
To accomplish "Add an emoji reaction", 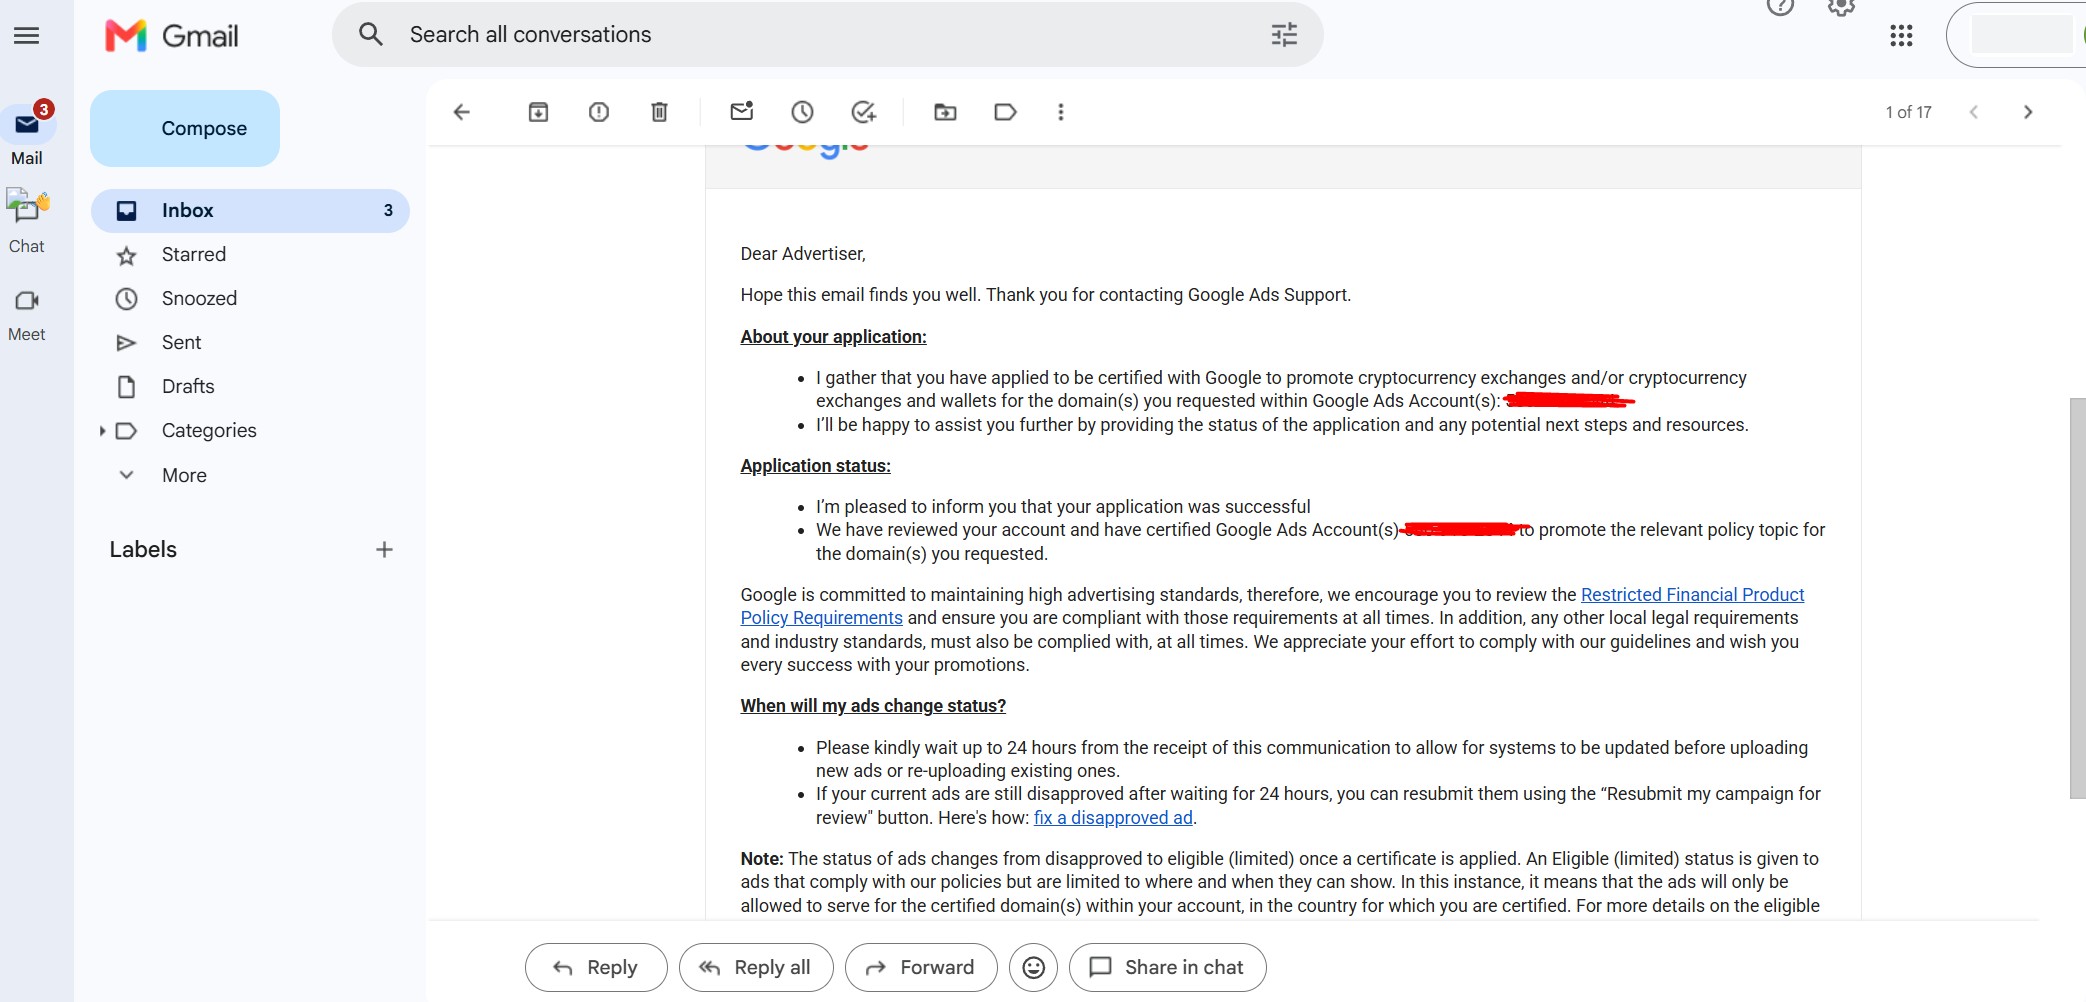I will [1034, 967].
